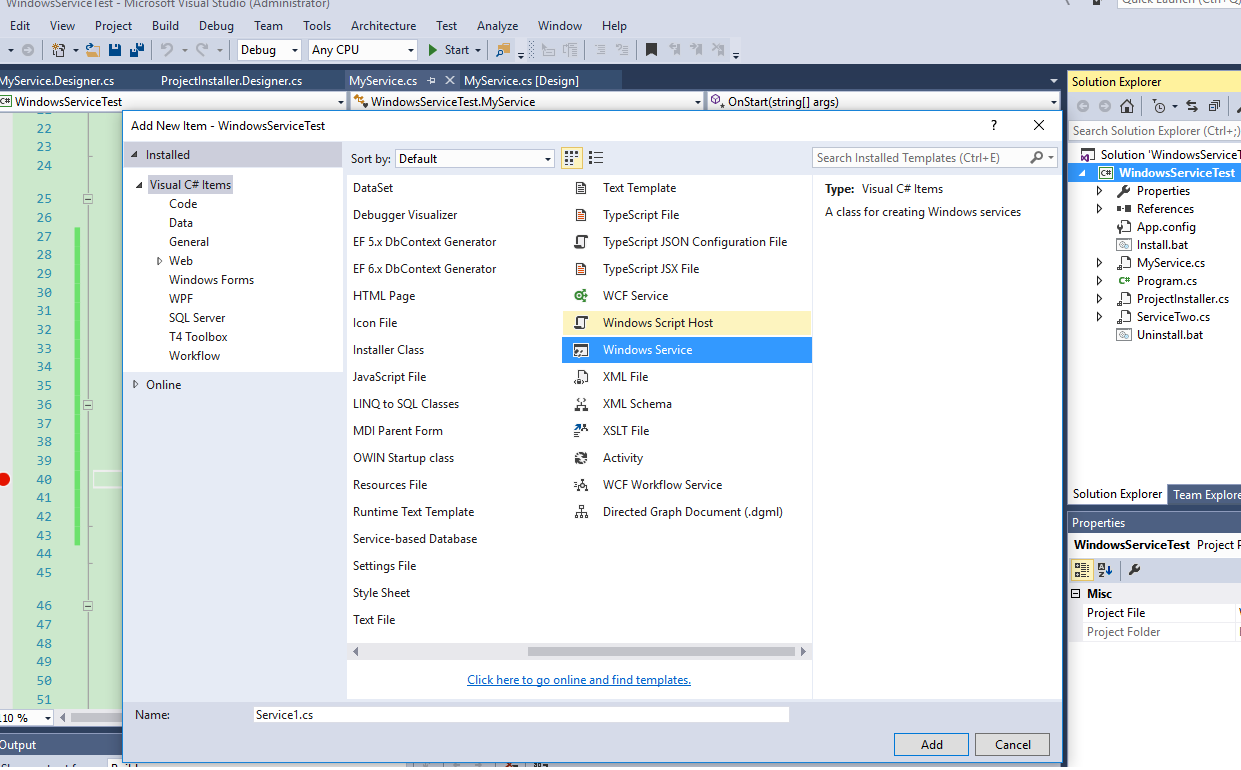Select the Text Template icon

coord(581,188)
